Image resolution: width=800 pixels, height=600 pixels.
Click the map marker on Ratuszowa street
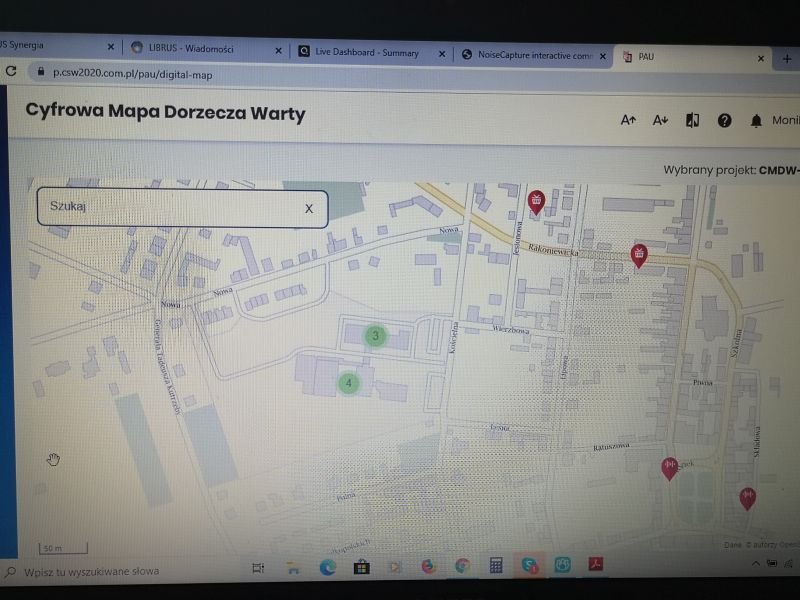point(670,466)
